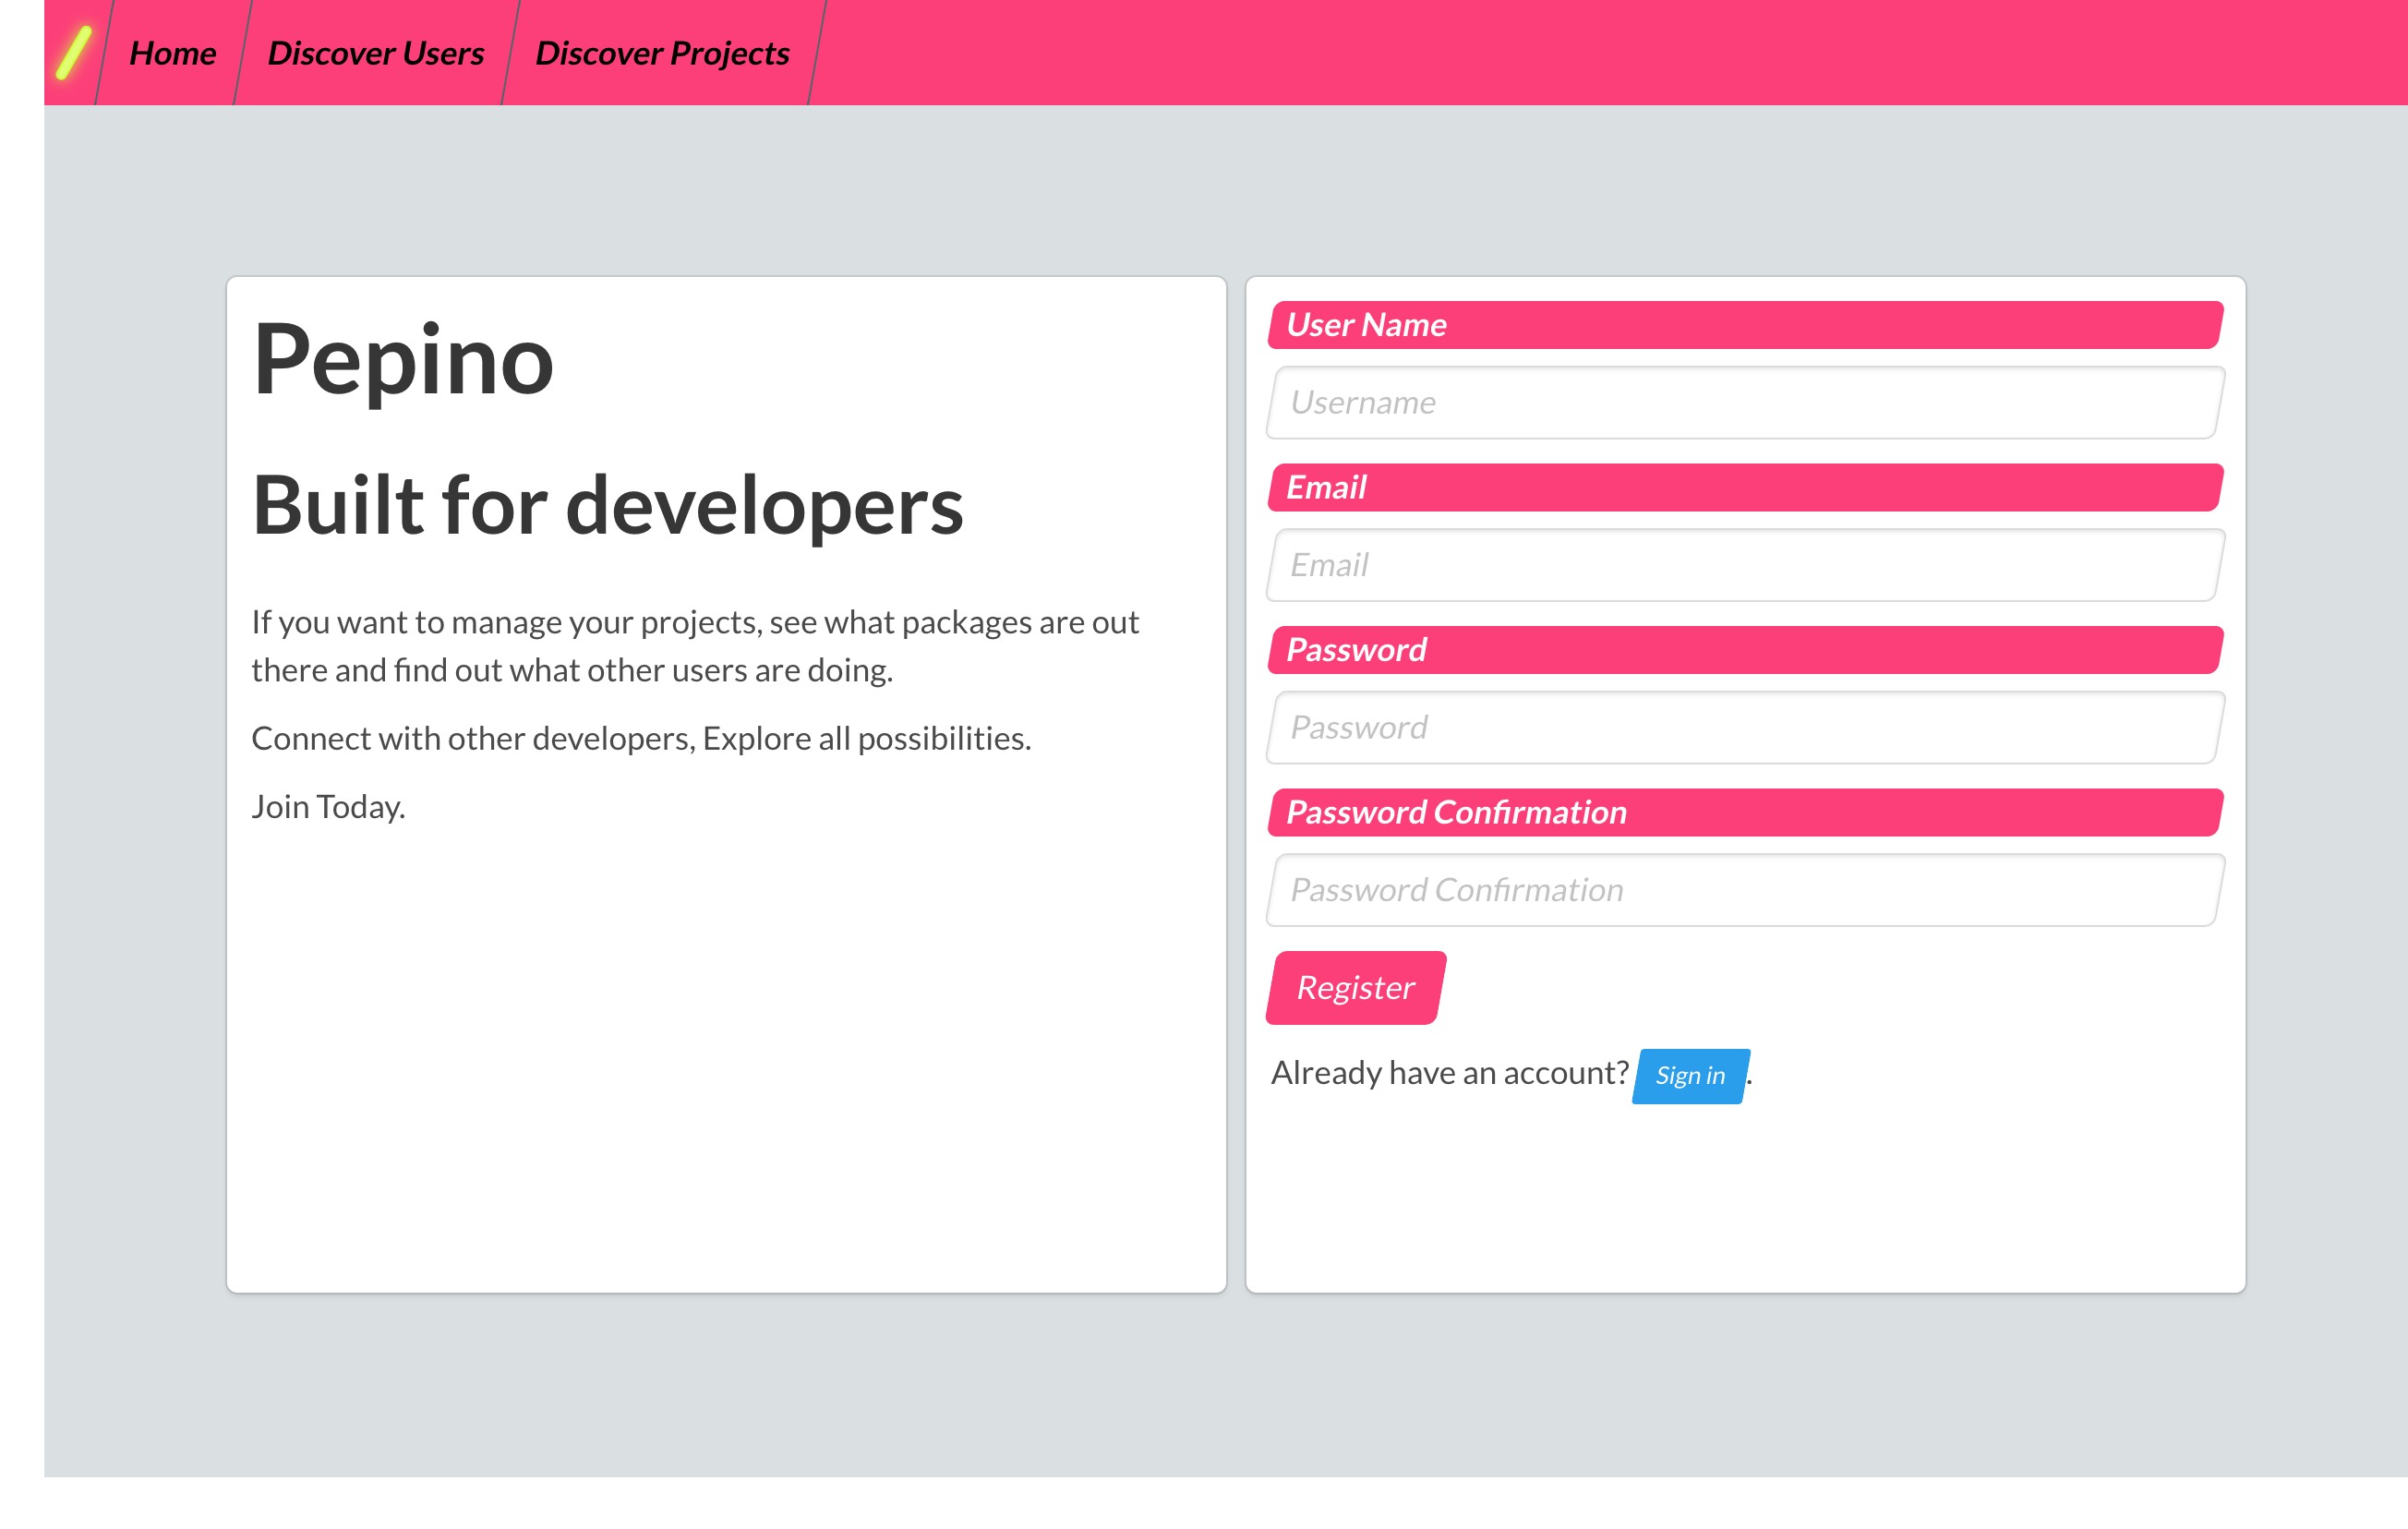Click the intro paragraph about managing projects
2408x1529 pixels.
pos(695,645)
